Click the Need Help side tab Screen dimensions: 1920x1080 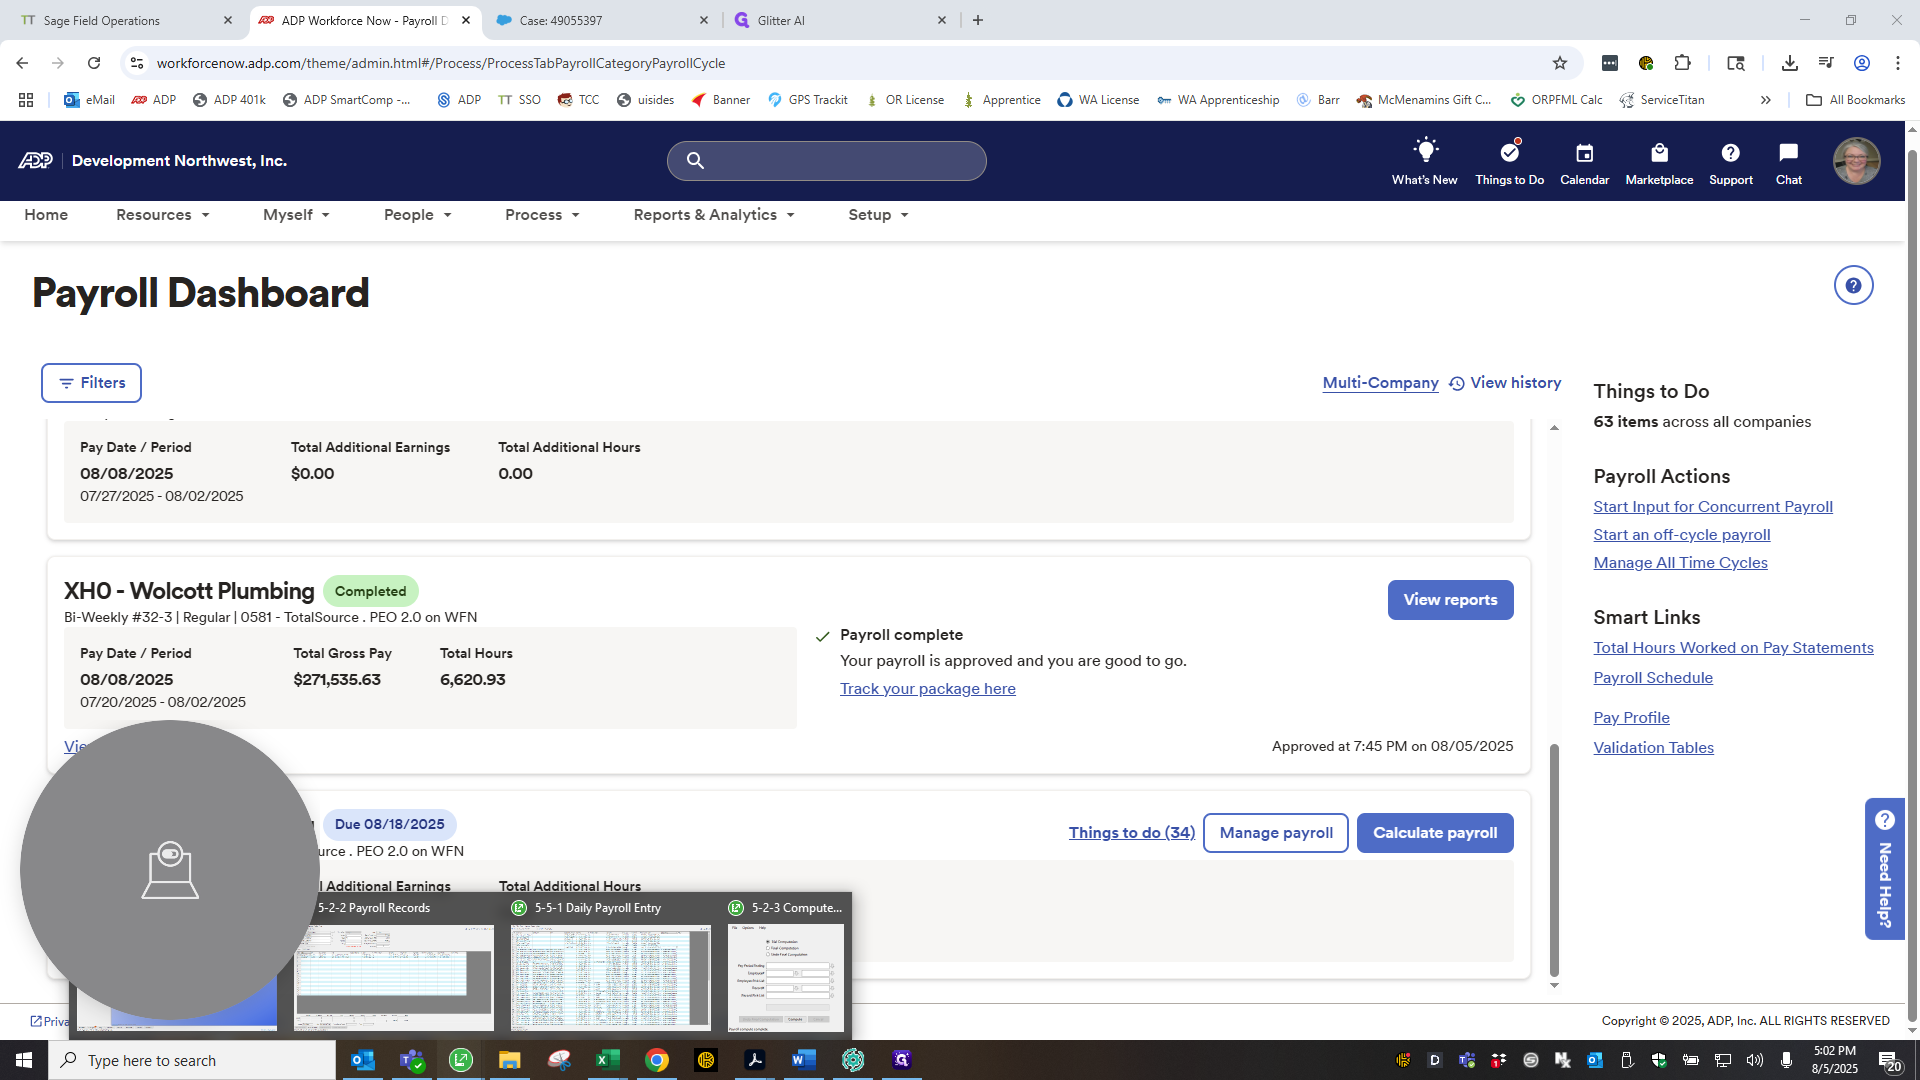click(x=1884, y=868)
